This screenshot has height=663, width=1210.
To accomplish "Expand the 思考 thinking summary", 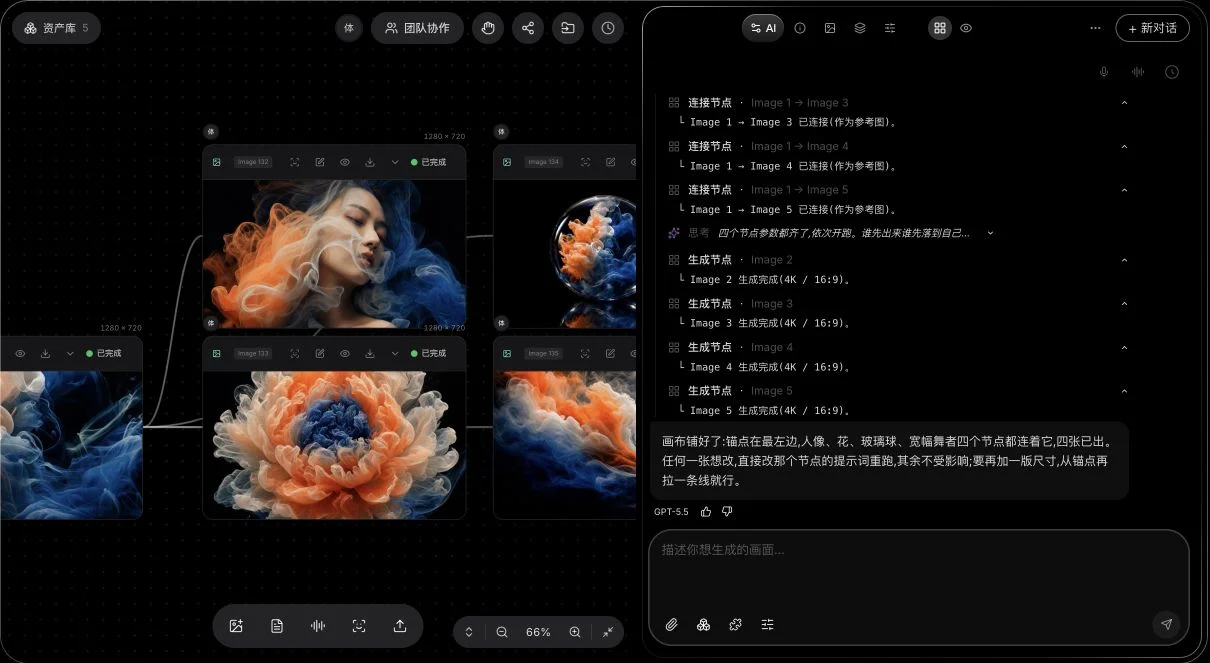I will [990, 233].
